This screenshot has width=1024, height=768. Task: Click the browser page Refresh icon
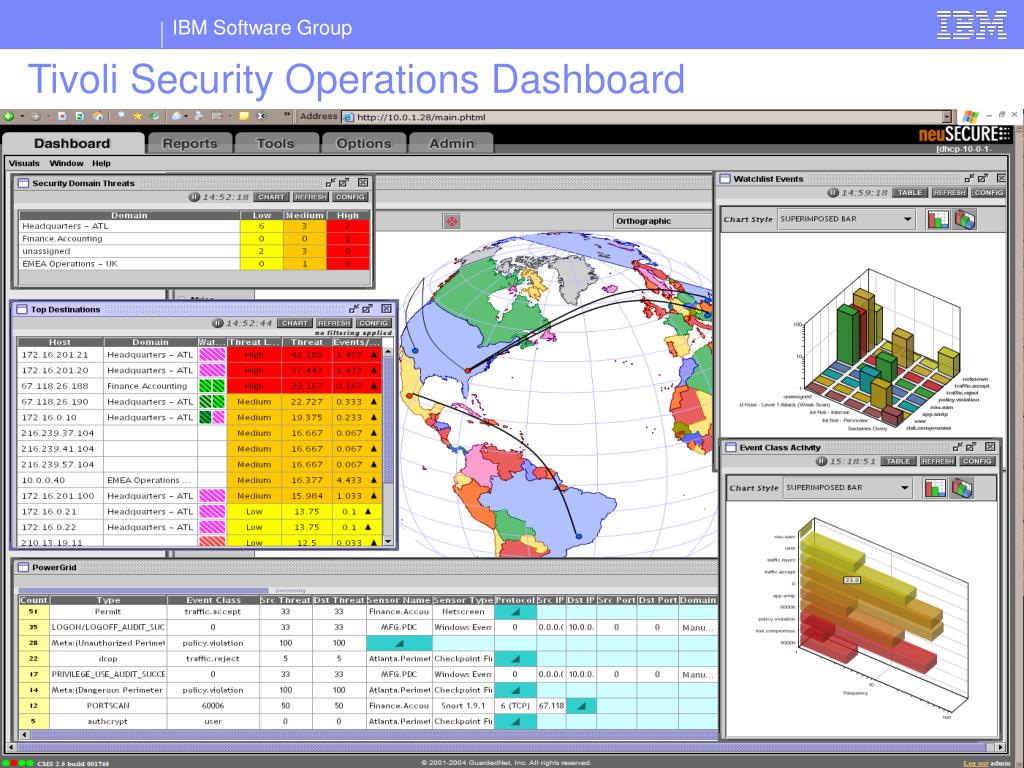(80, 116)
